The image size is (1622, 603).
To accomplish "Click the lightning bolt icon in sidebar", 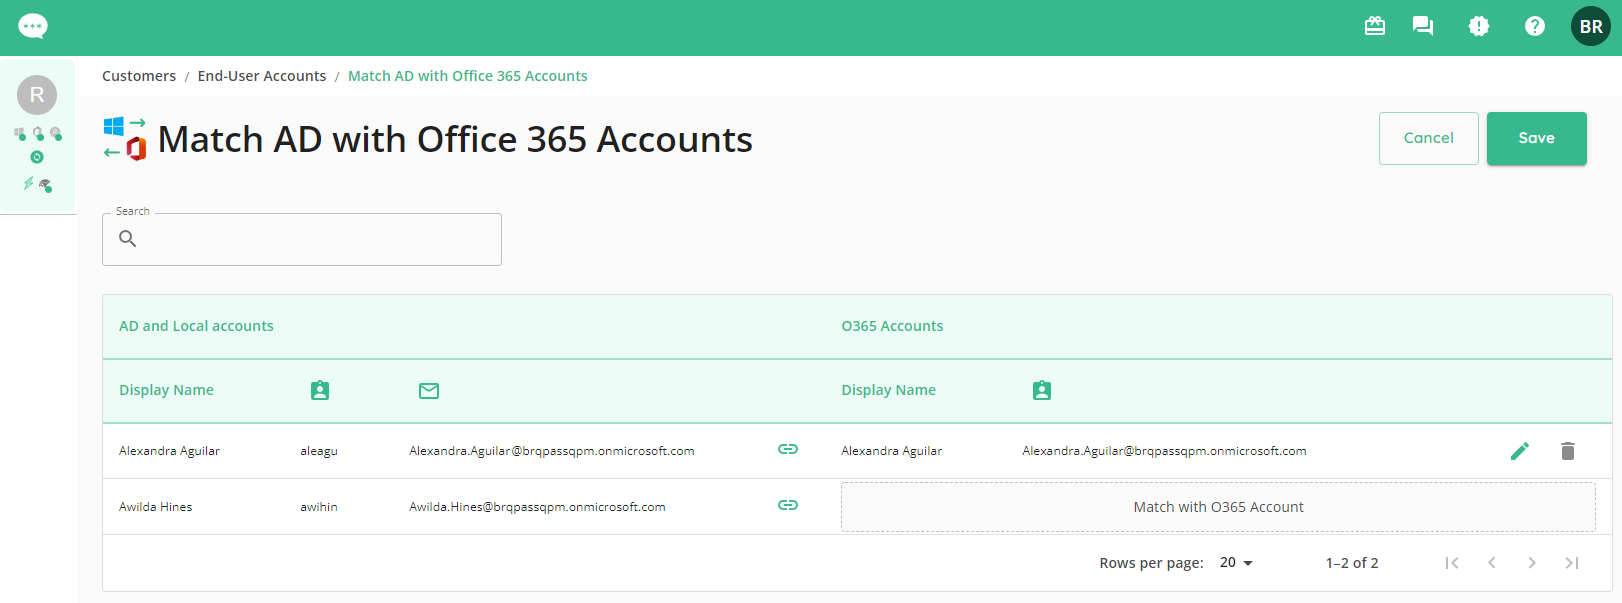I will (x=28, y=184).
